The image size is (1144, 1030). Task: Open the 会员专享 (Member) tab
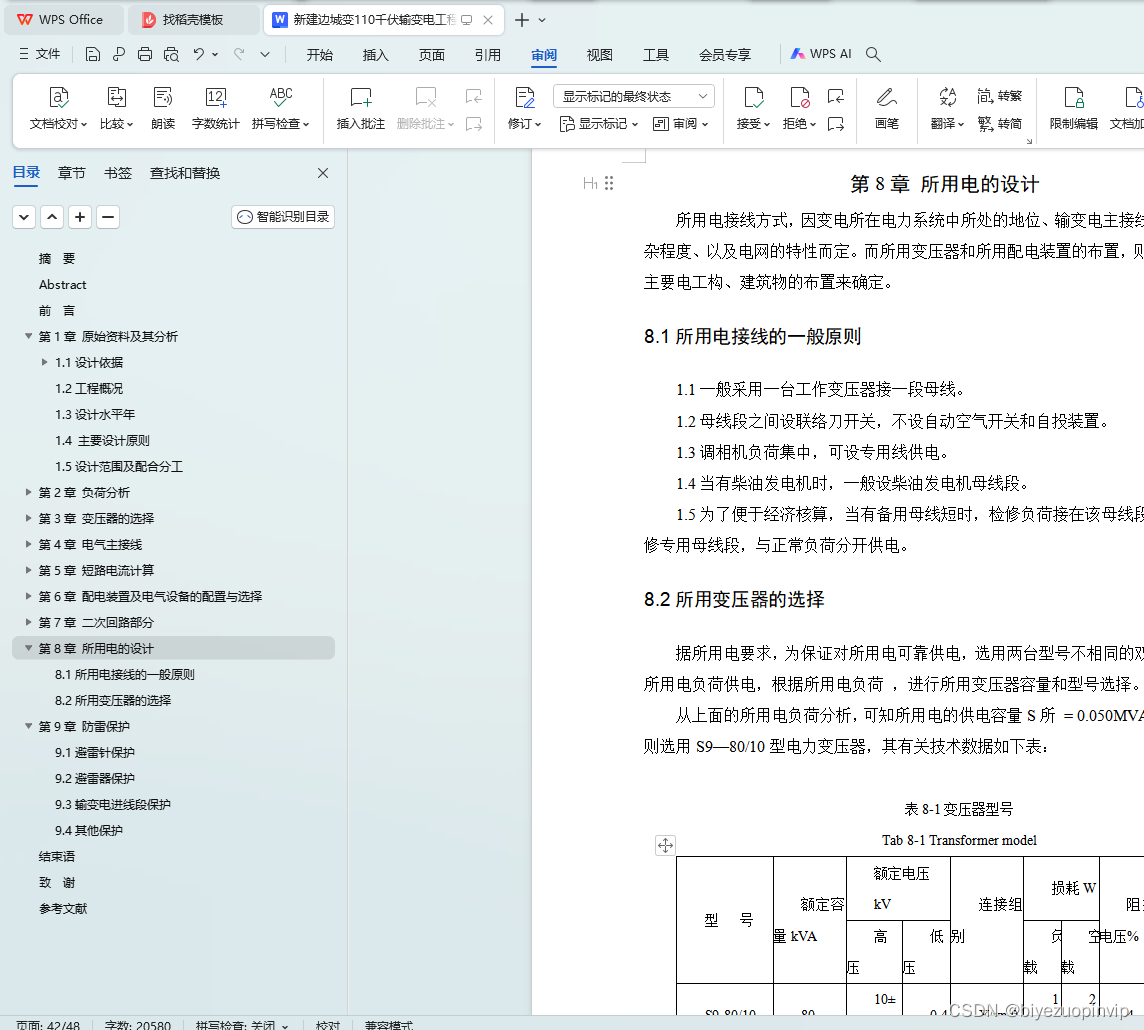click(x=724, y=55)
